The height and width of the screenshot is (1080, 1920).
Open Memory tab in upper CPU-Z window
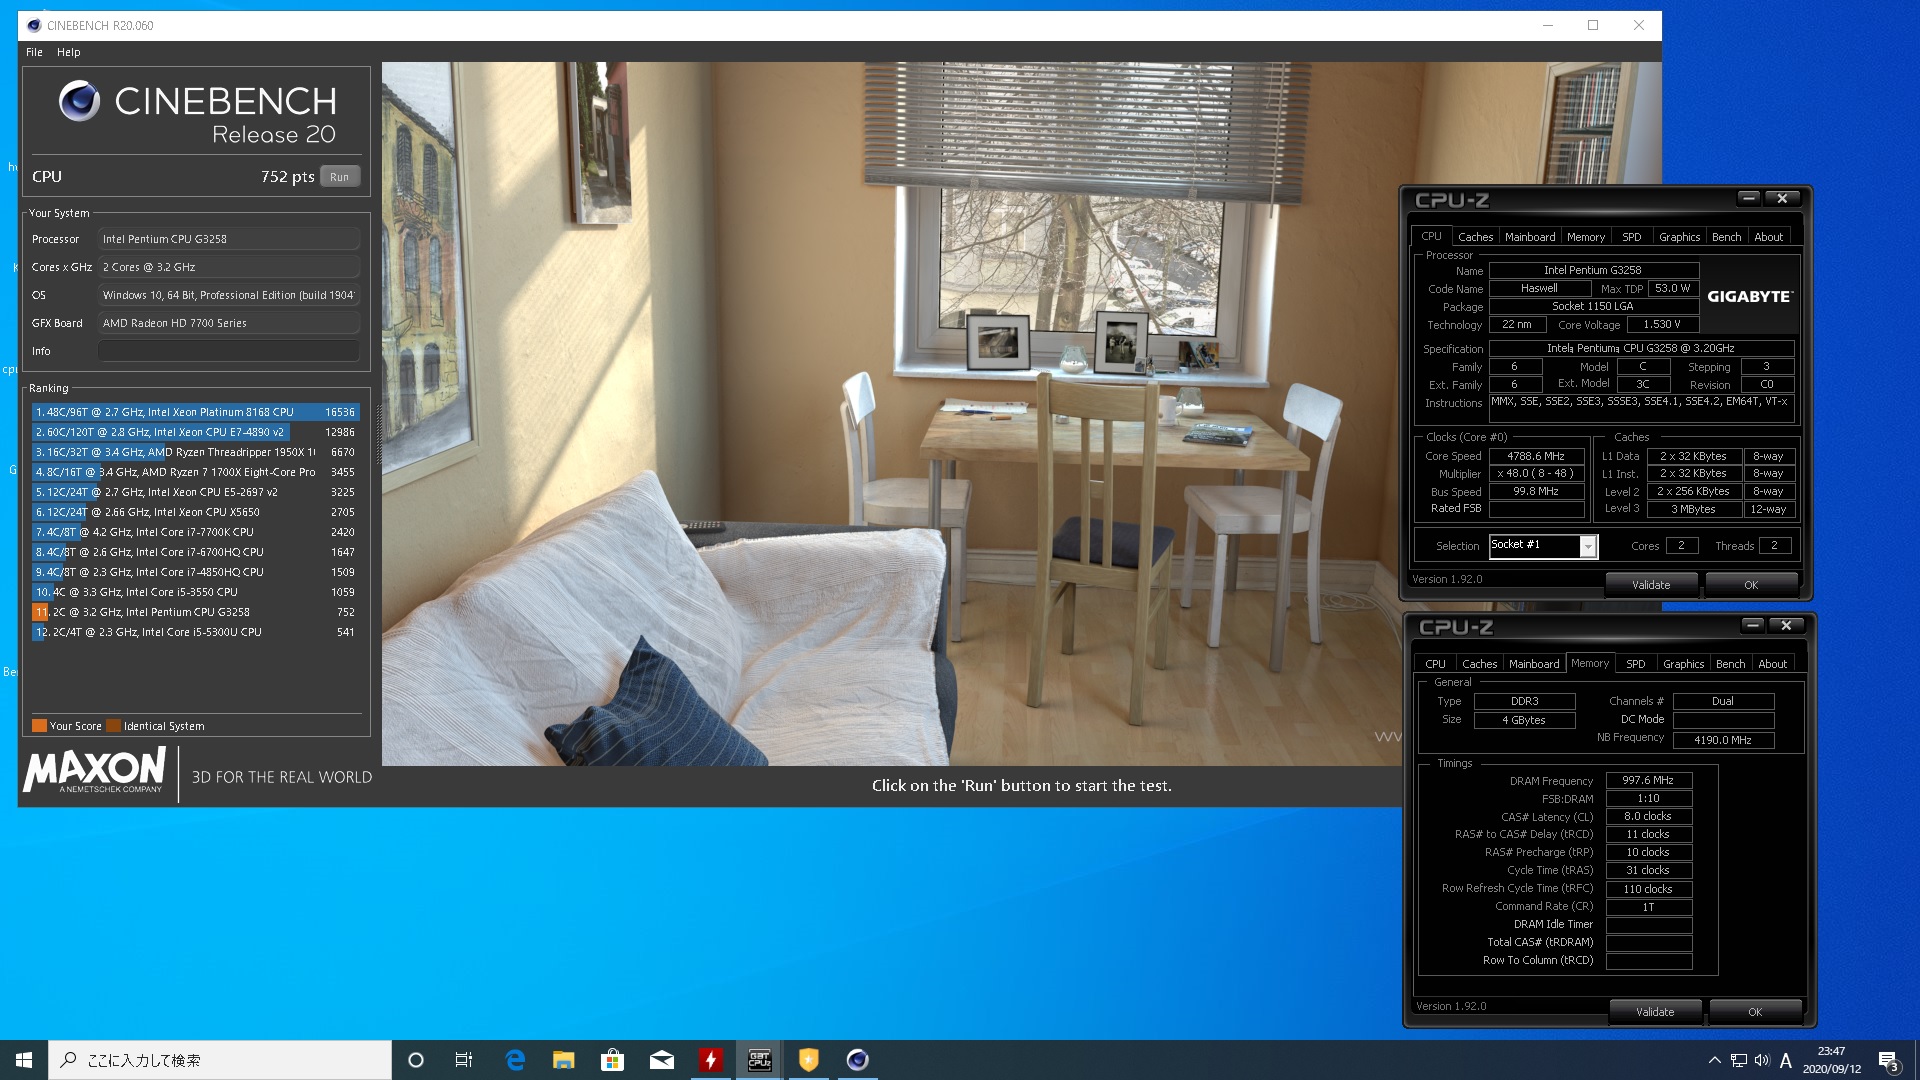pyautogui.click(x=1586, y=237)
